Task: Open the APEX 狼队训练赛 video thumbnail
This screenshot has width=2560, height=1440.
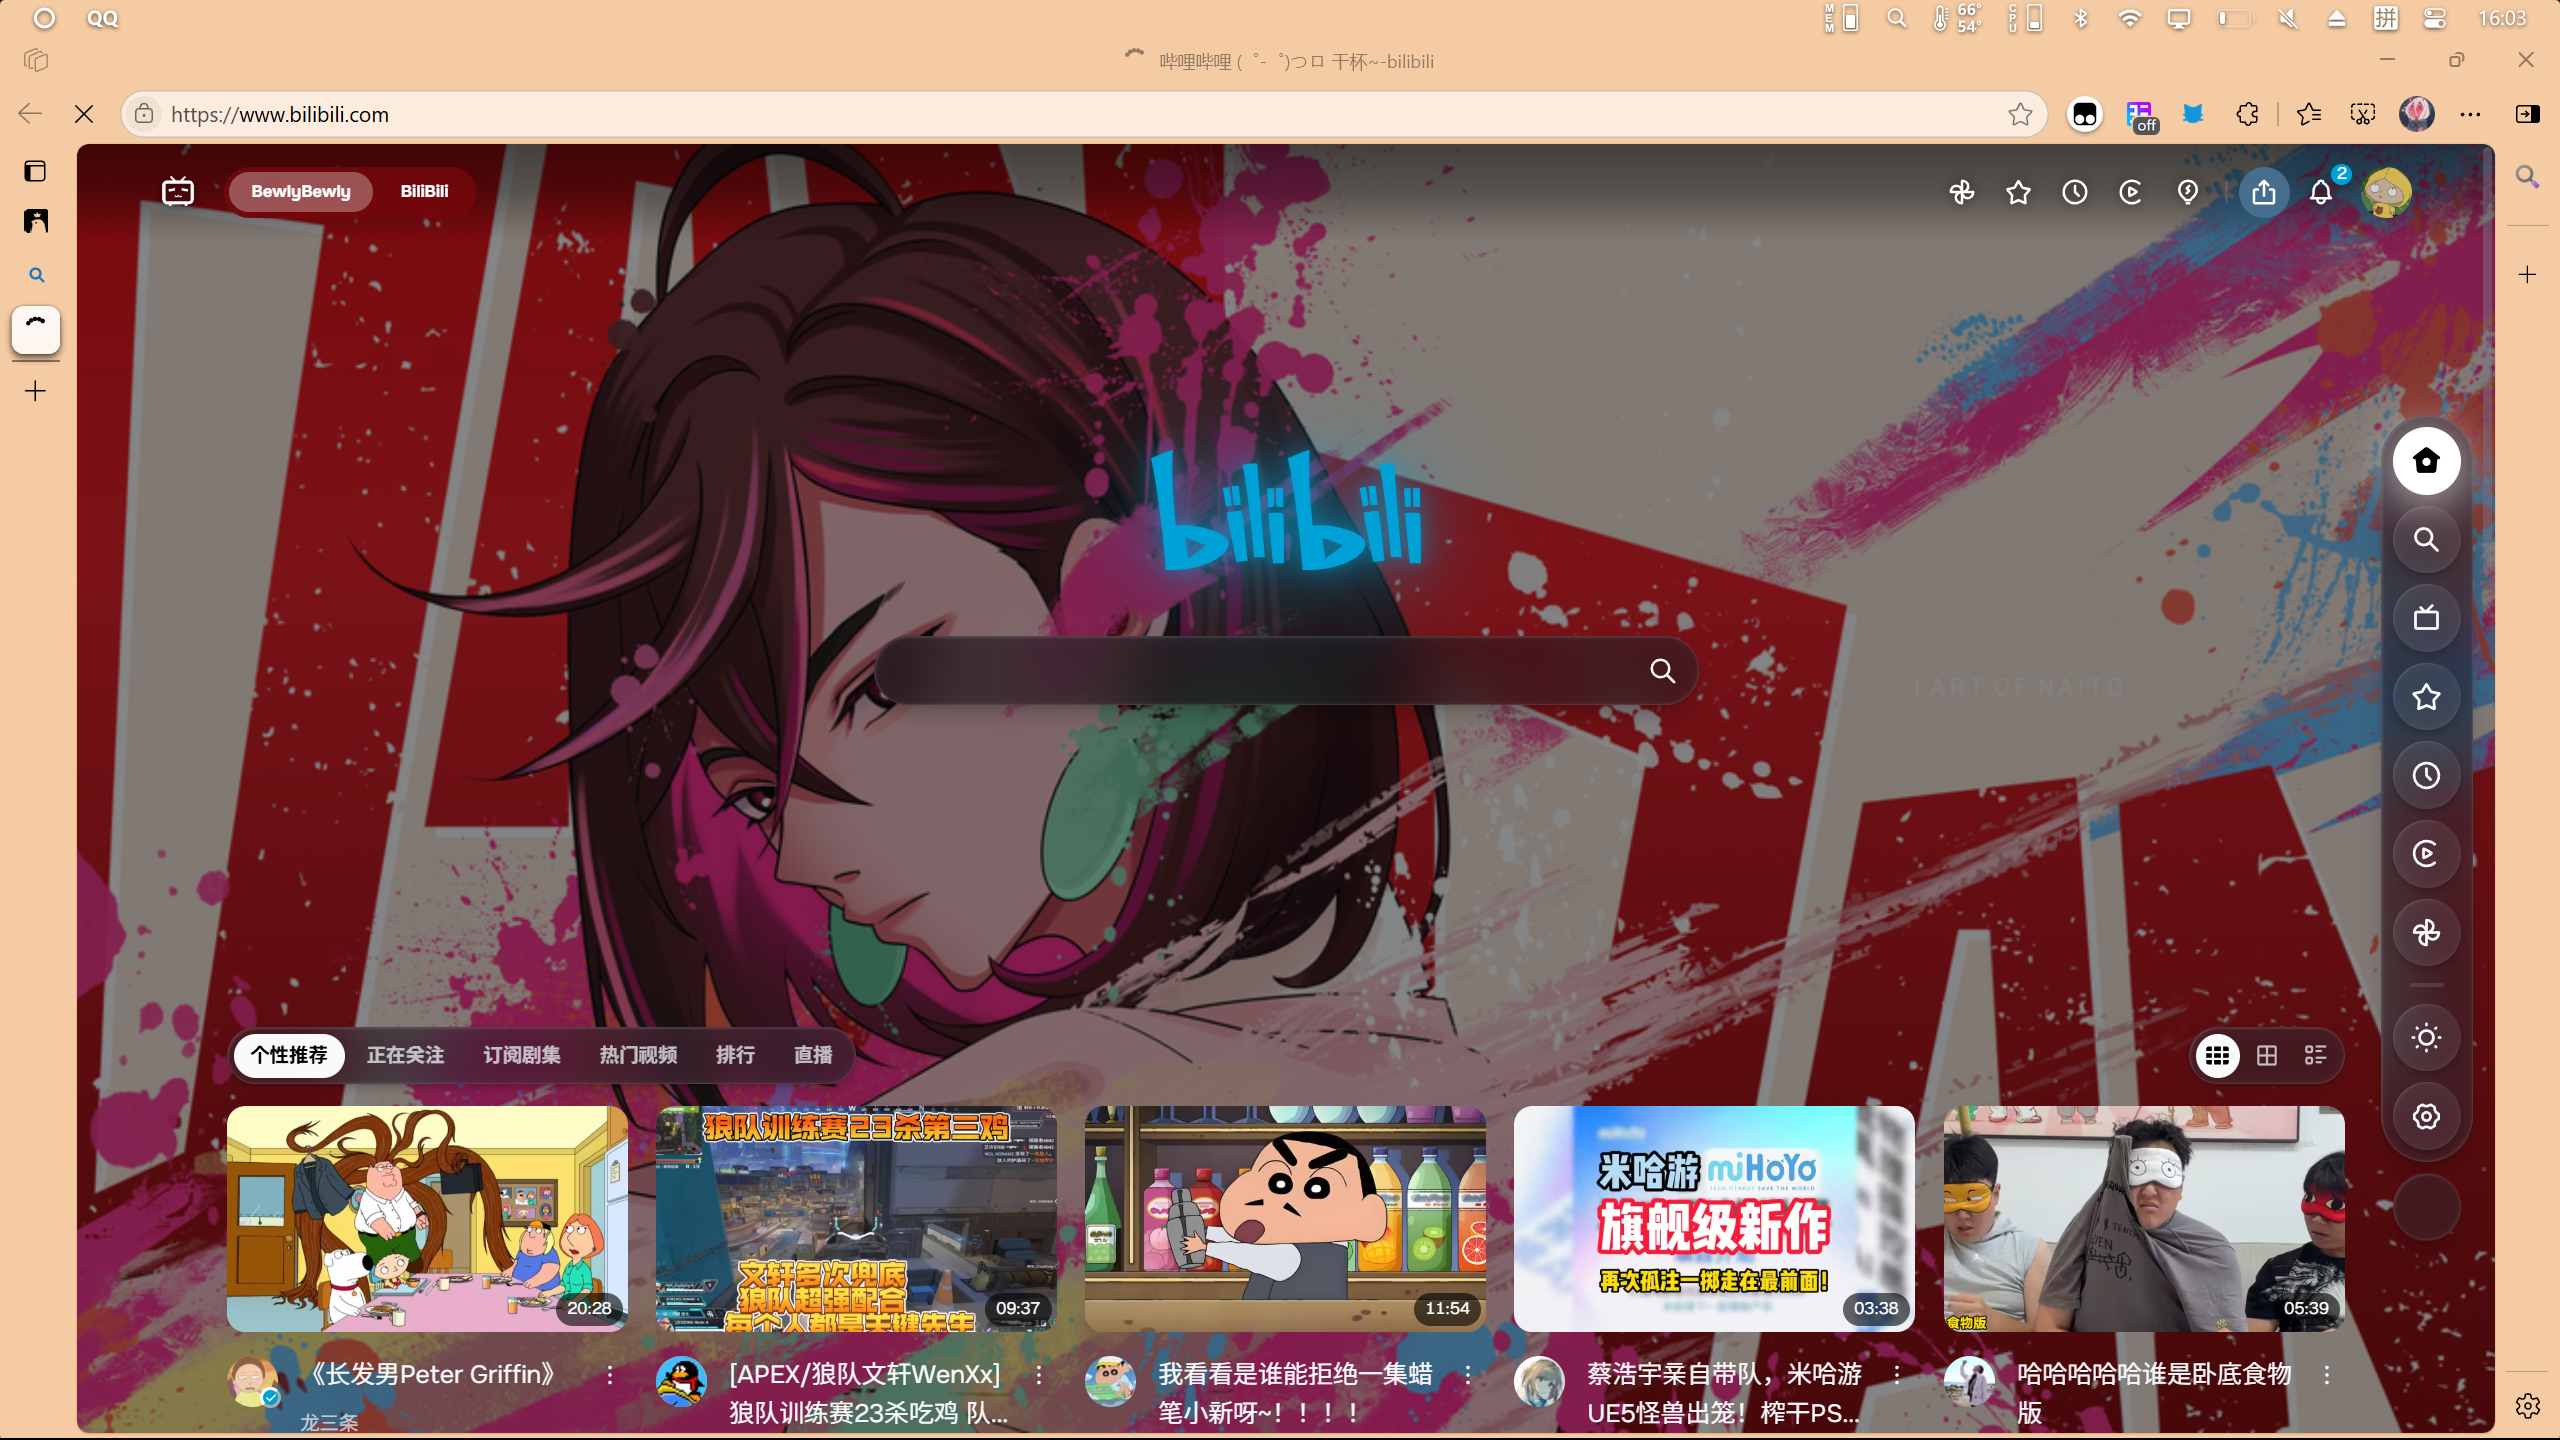Action: point(856,1218)
